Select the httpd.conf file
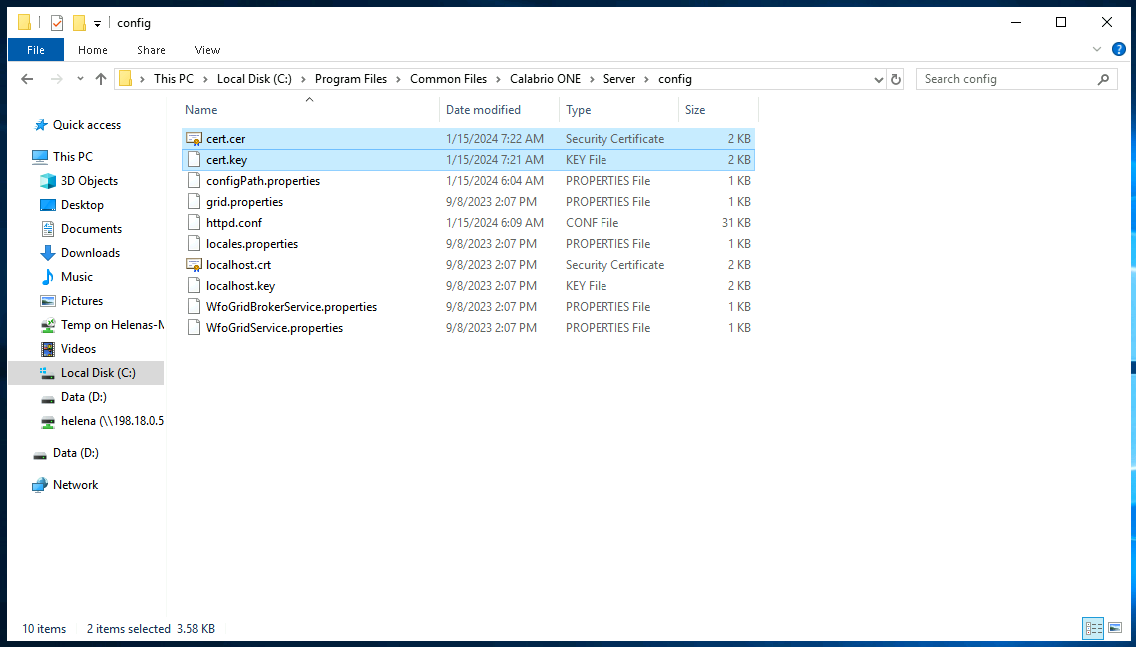 click(234, 223)
